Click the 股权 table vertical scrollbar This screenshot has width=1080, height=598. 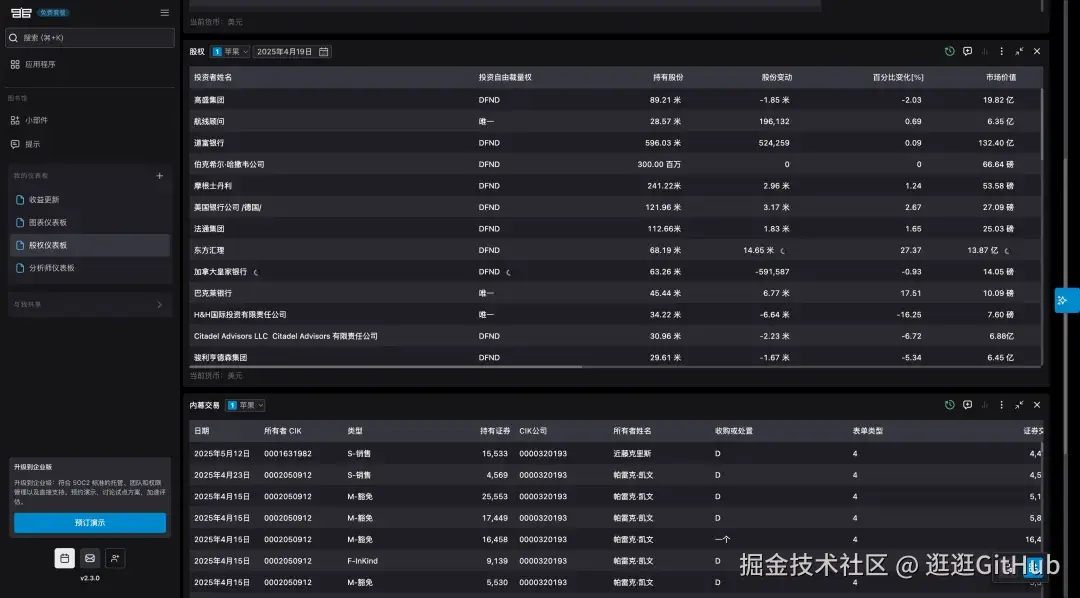click(1041, 124)
